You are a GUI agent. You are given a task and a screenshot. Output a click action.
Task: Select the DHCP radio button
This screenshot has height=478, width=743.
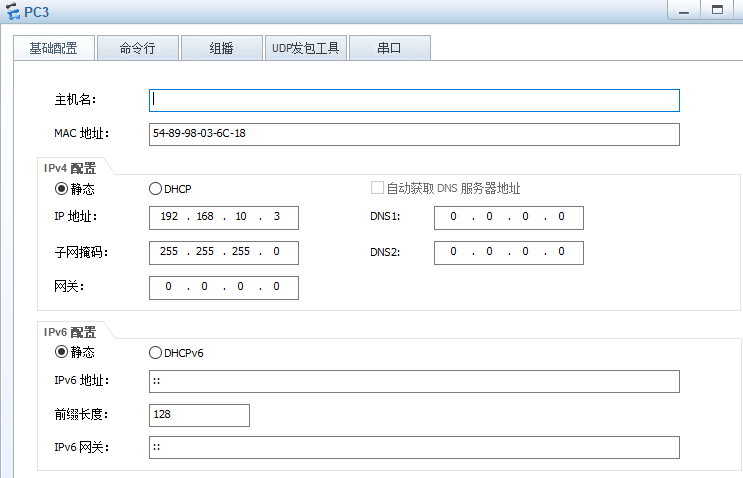pyautogui.click(x=155, y=189)
